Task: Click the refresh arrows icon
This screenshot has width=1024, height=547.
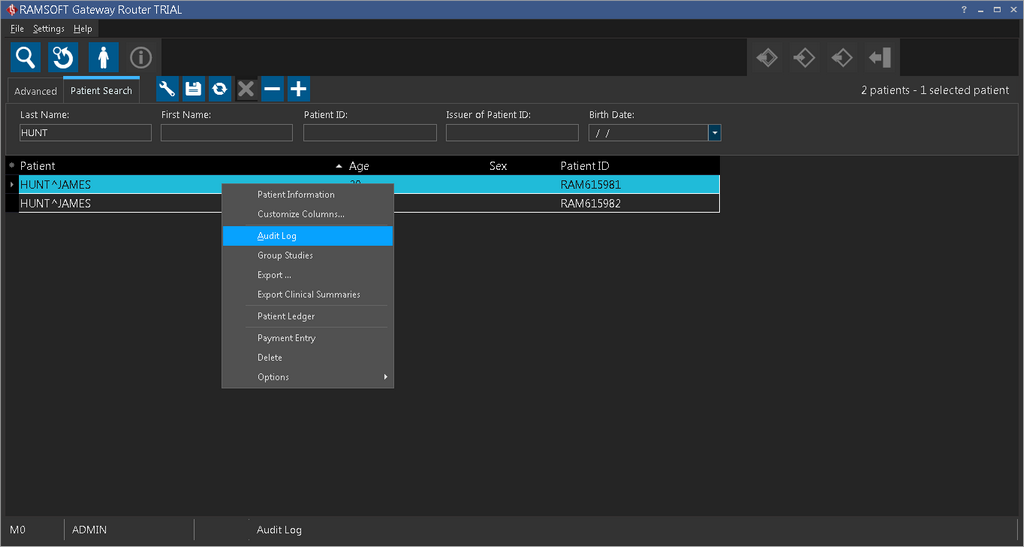Action: [219, 89]
